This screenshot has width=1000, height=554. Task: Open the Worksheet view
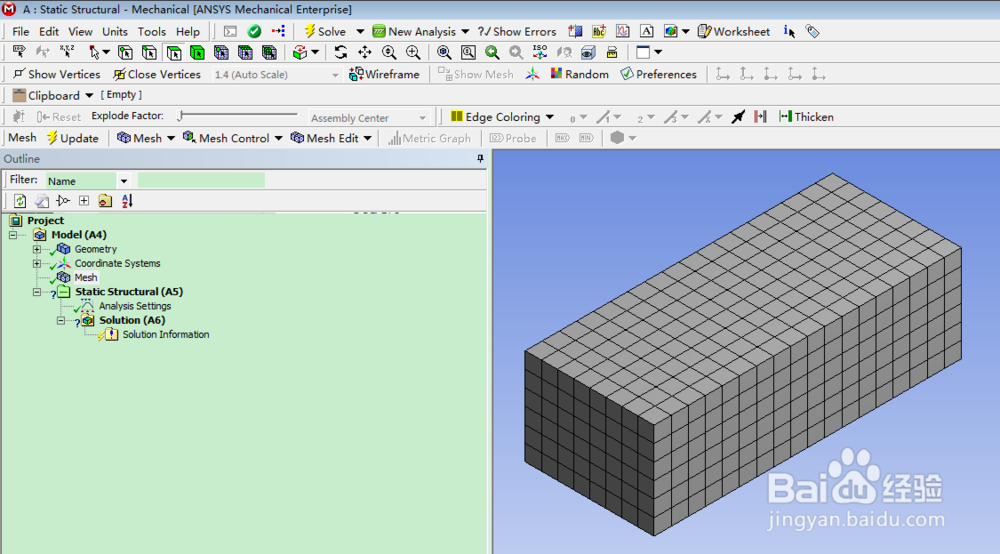point(733,32)
